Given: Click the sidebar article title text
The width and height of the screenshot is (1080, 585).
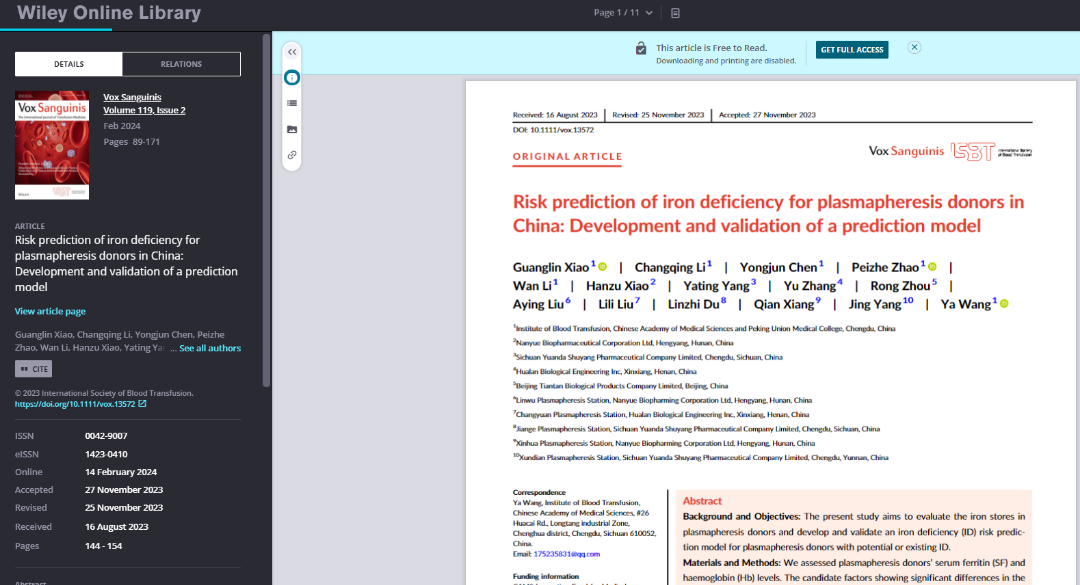Looking at the screenshot, I should coord(126,263).
